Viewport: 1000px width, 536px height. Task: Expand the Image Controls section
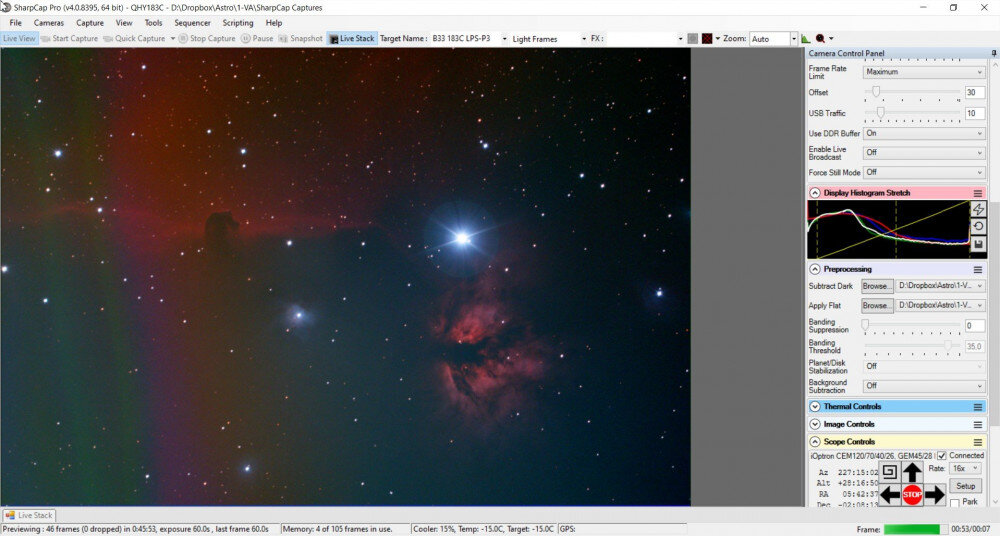click(814, 424)
